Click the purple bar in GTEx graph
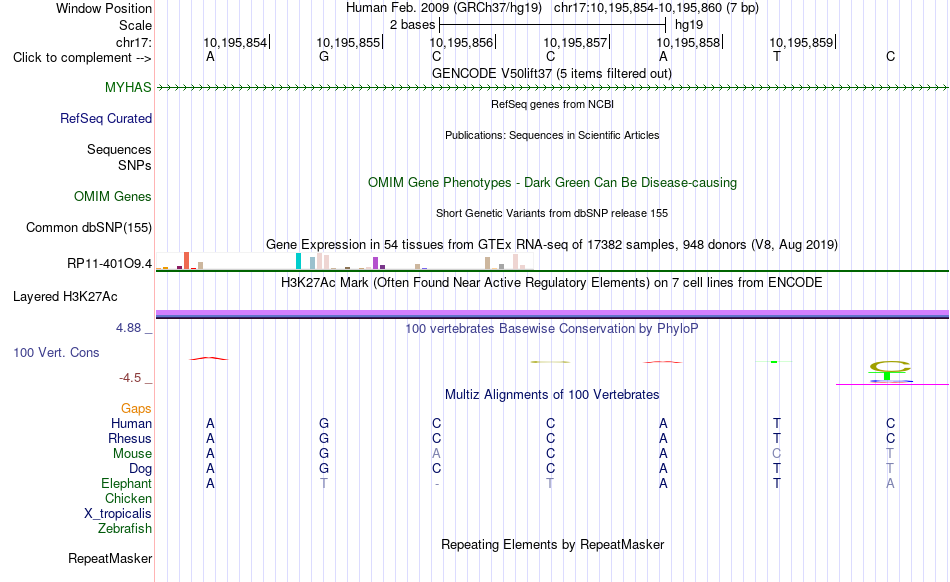Viewport: 950px width, 582px height. 376,263
